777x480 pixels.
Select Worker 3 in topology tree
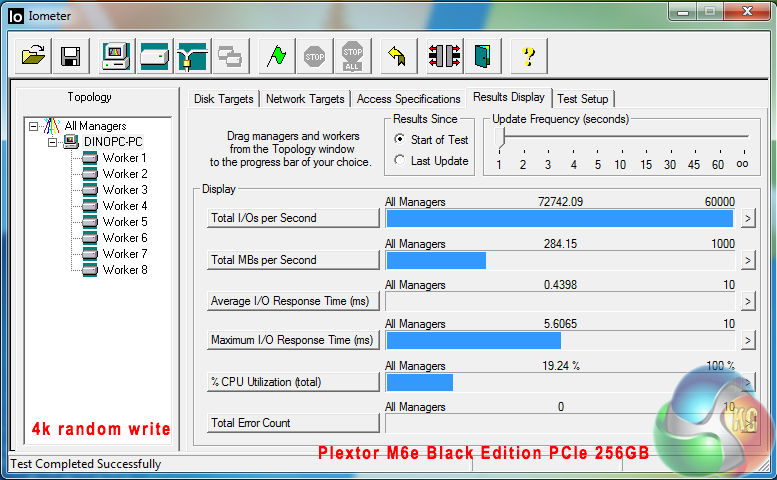point(125,190)
